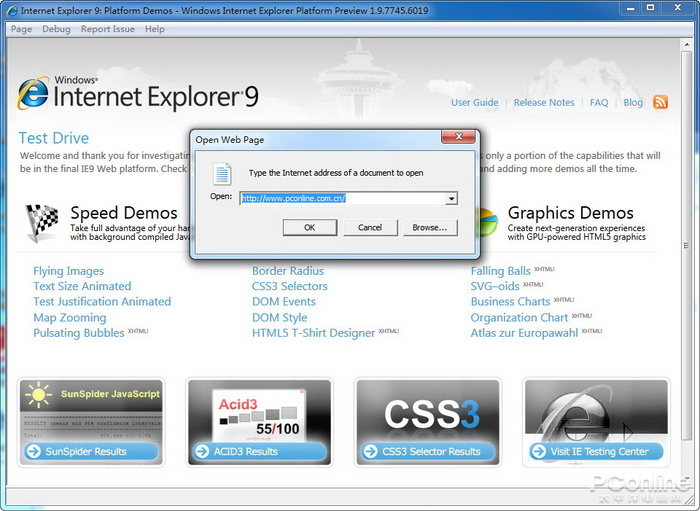
Task: Click the CSS3 Selector Results arrow icon
Action: (x=370, y=451)
